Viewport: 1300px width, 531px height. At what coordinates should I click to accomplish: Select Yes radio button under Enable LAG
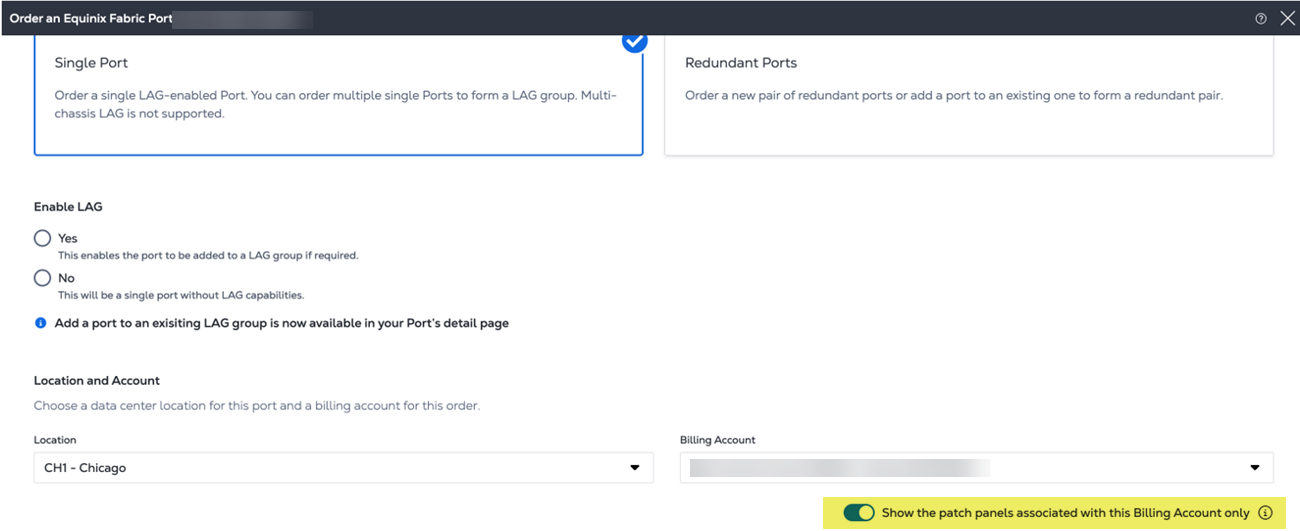click(42, 238)
